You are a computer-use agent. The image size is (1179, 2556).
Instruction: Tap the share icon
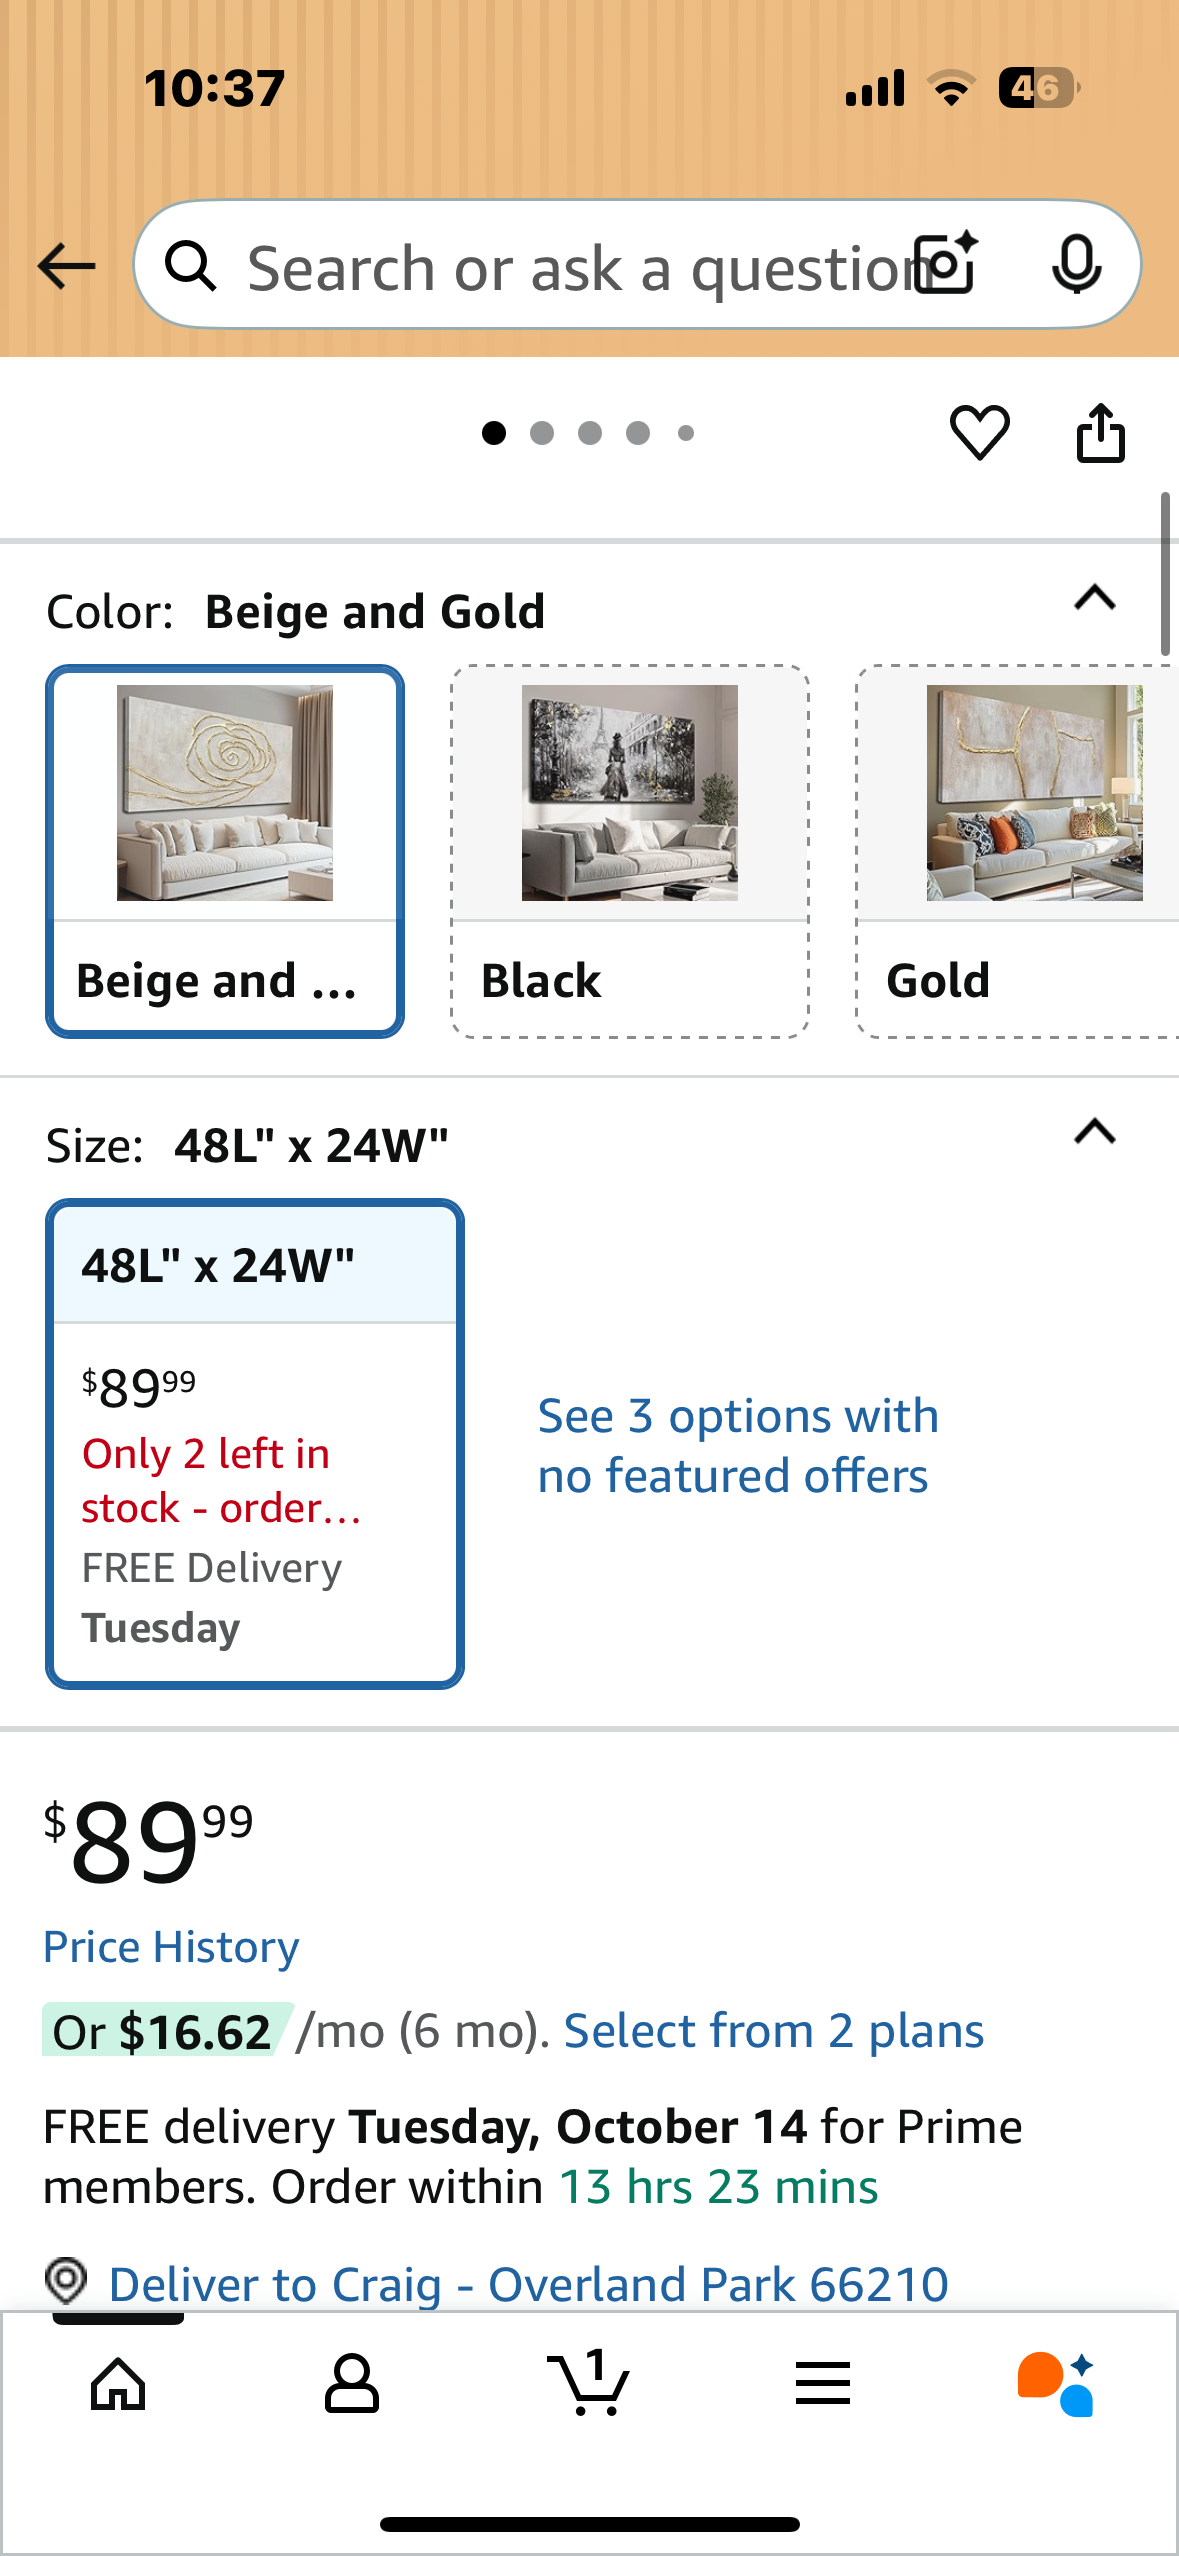[x=1100, y=433]
